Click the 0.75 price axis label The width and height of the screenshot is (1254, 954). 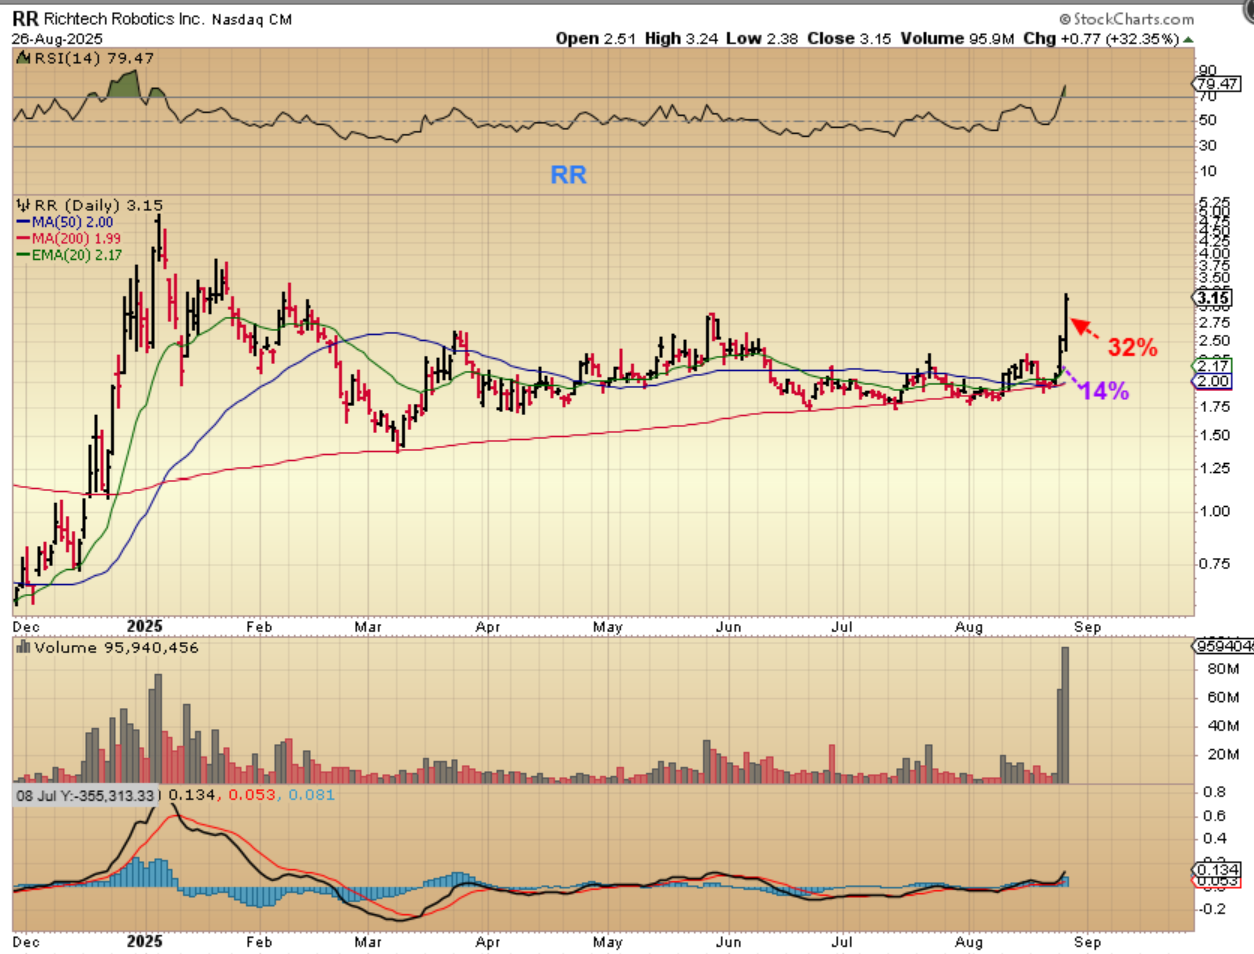coord(1214,564)
